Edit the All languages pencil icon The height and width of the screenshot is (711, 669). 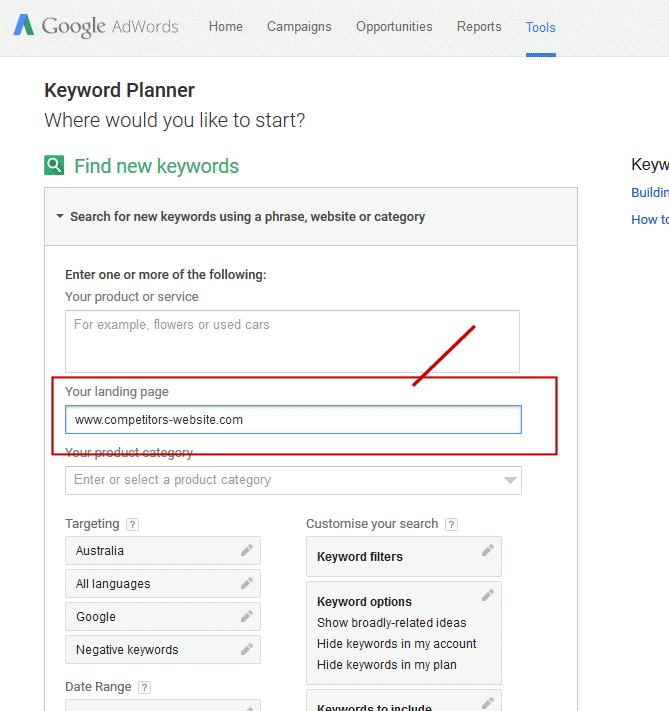coord(247,583)
